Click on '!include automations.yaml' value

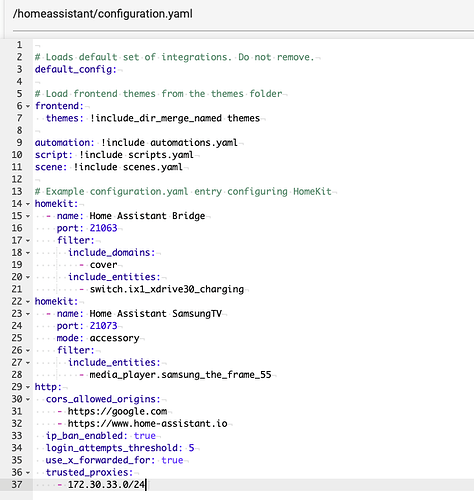coord(169,143)
